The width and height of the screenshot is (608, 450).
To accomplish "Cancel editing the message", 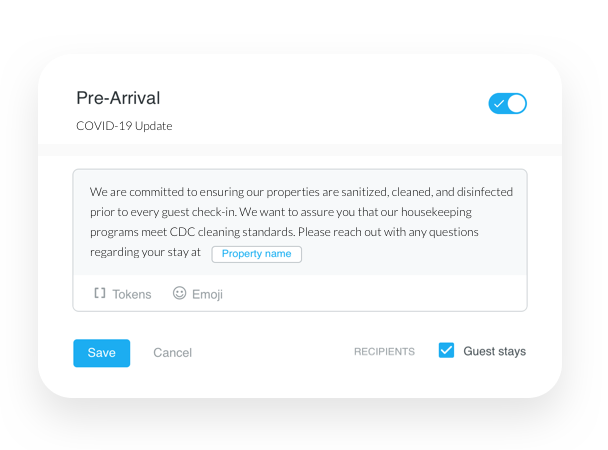I will pyautogui.click(x=173, y=353).
